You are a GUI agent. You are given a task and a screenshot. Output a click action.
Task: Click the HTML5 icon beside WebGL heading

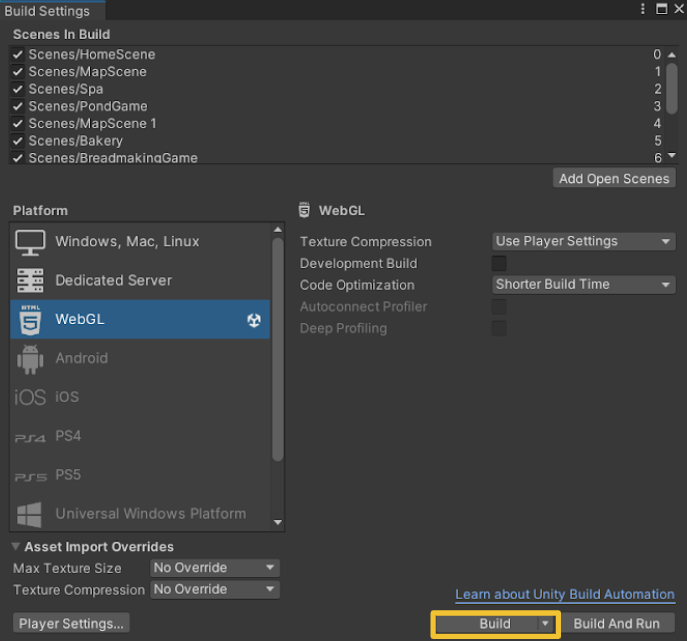[304, 210]
